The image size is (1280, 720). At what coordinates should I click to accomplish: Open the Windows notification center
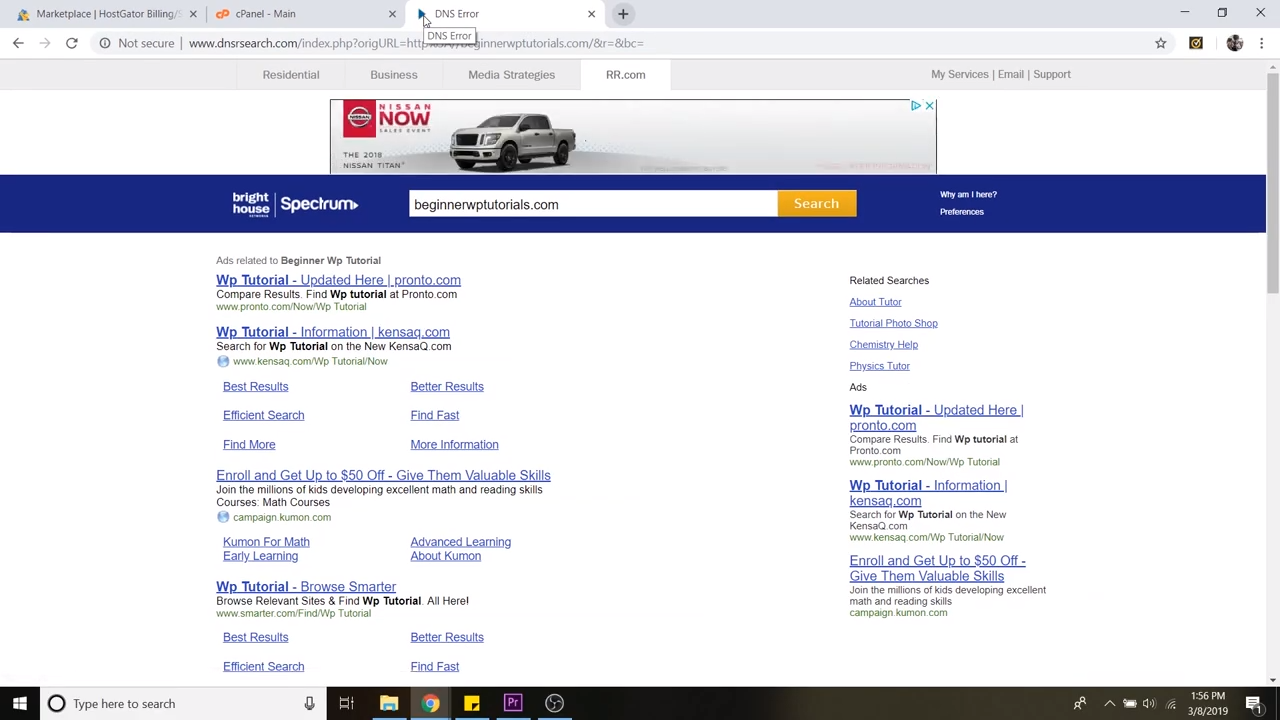1254,704
